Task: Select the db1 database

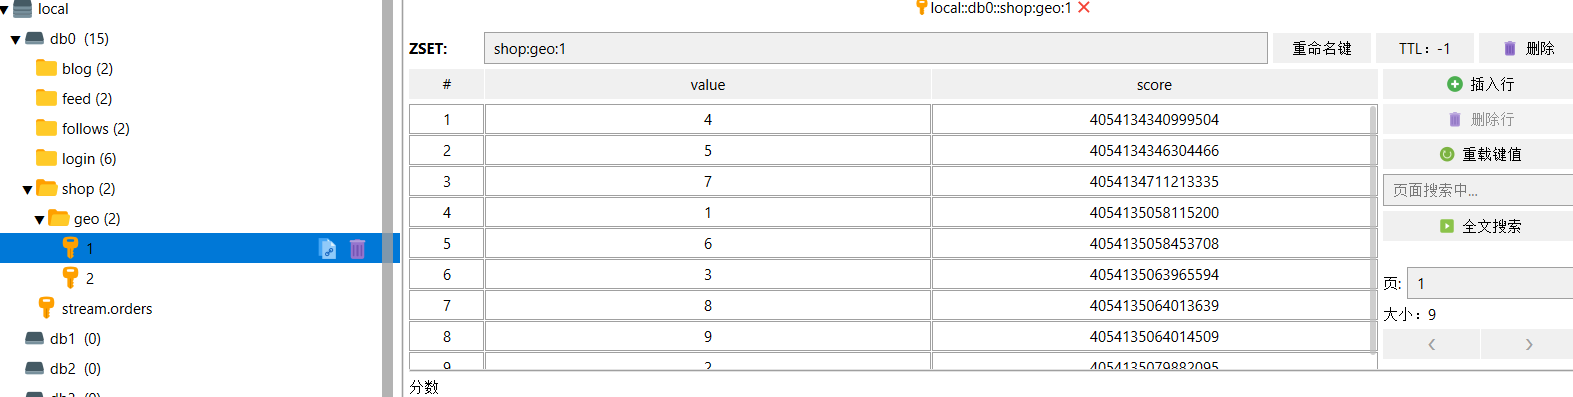Action: [x=63, y=338]
